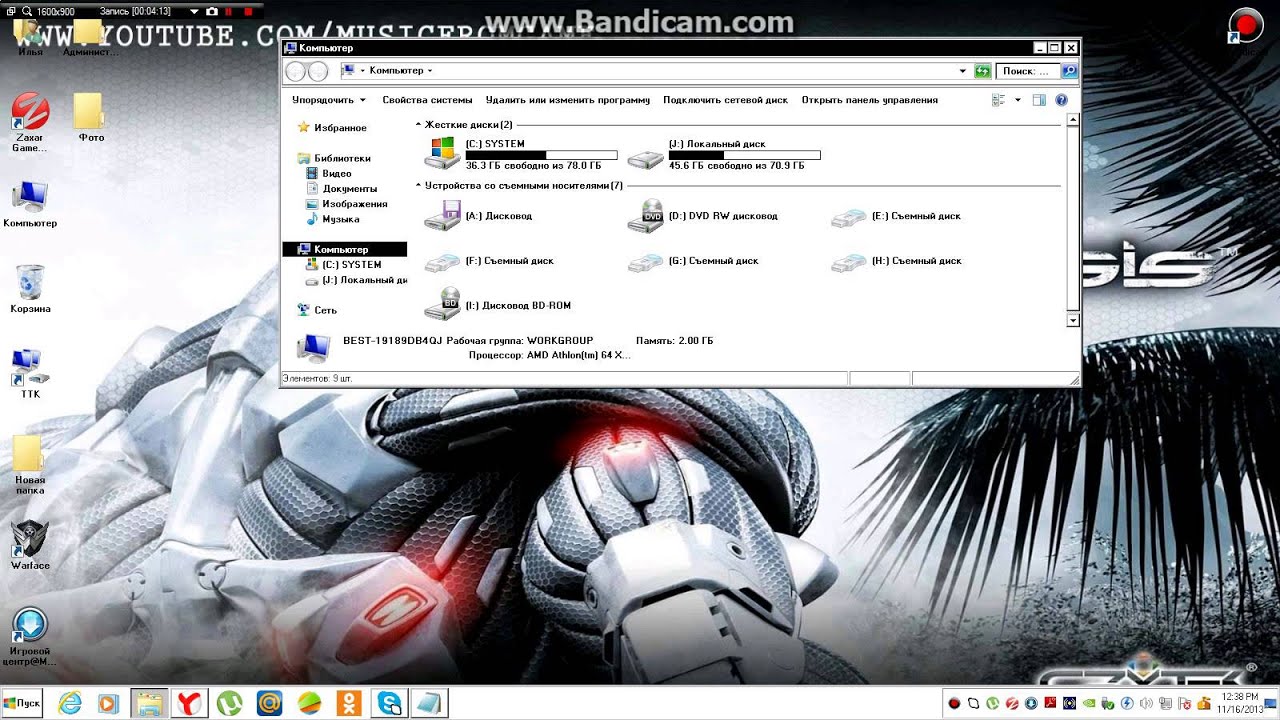Open Музыка library in sidebar
1280x720 pixels.
[341, 219]
